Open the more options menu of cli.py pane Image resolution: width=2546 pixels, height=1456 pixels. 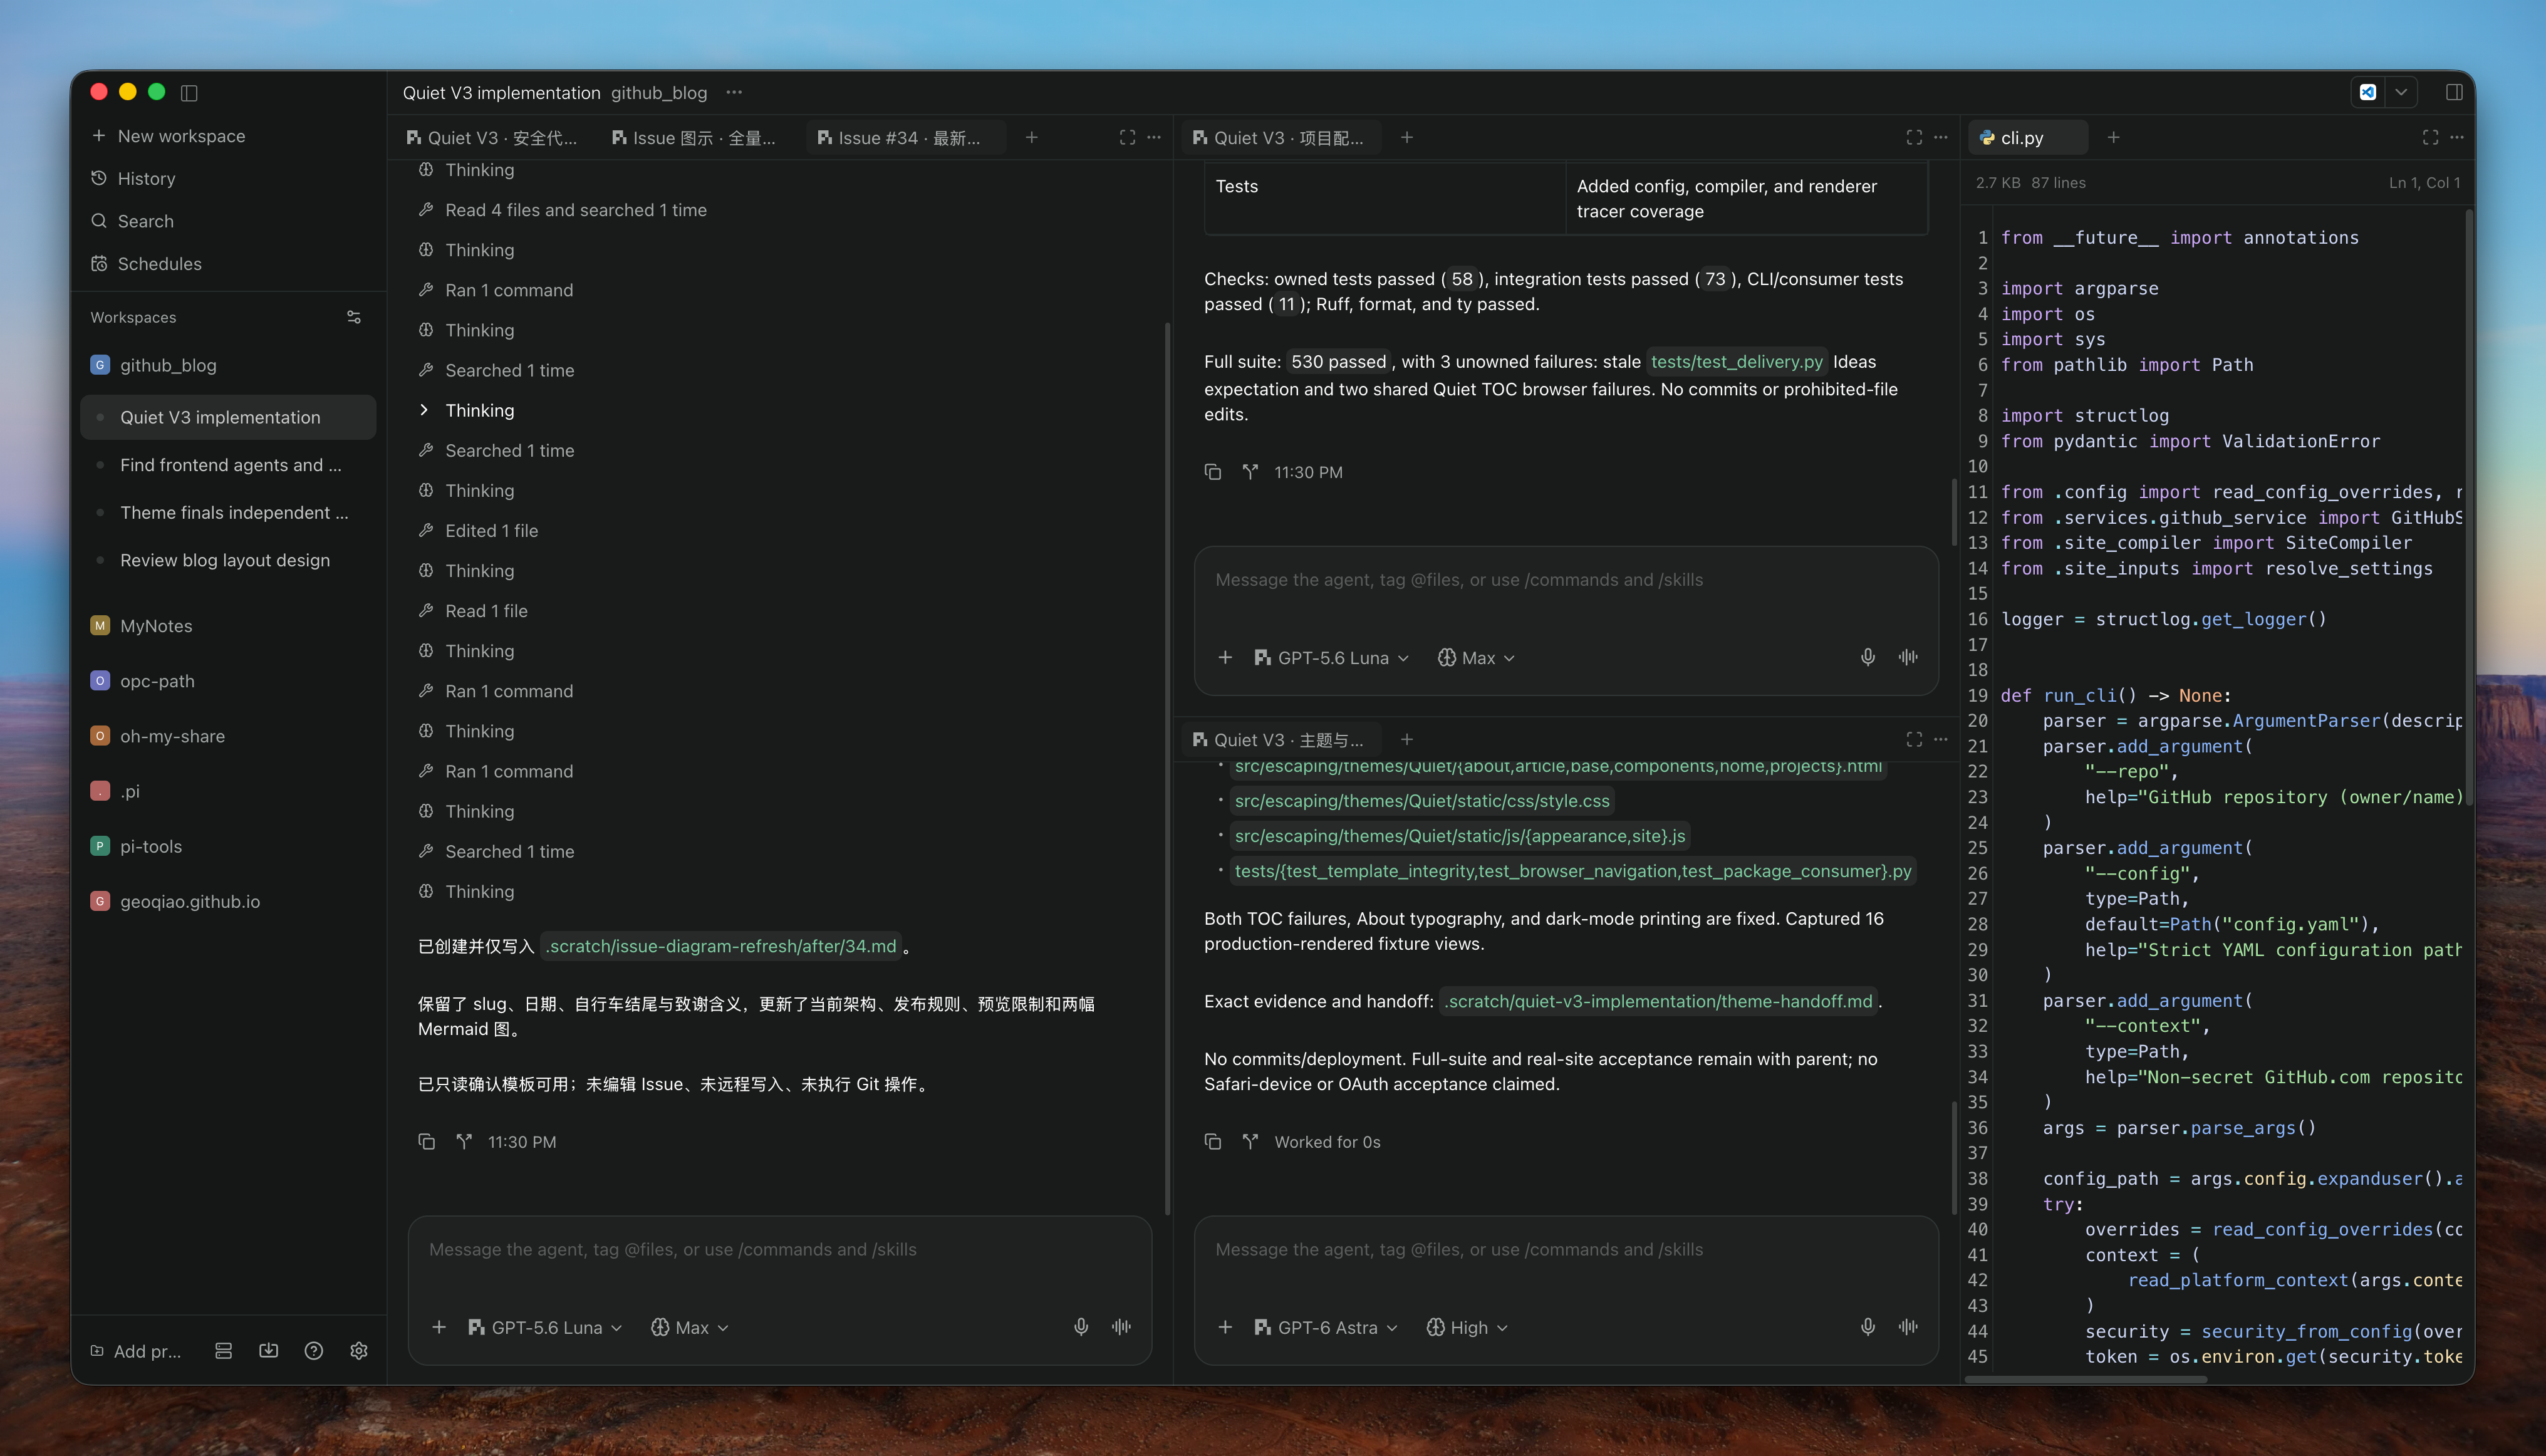2457,137
